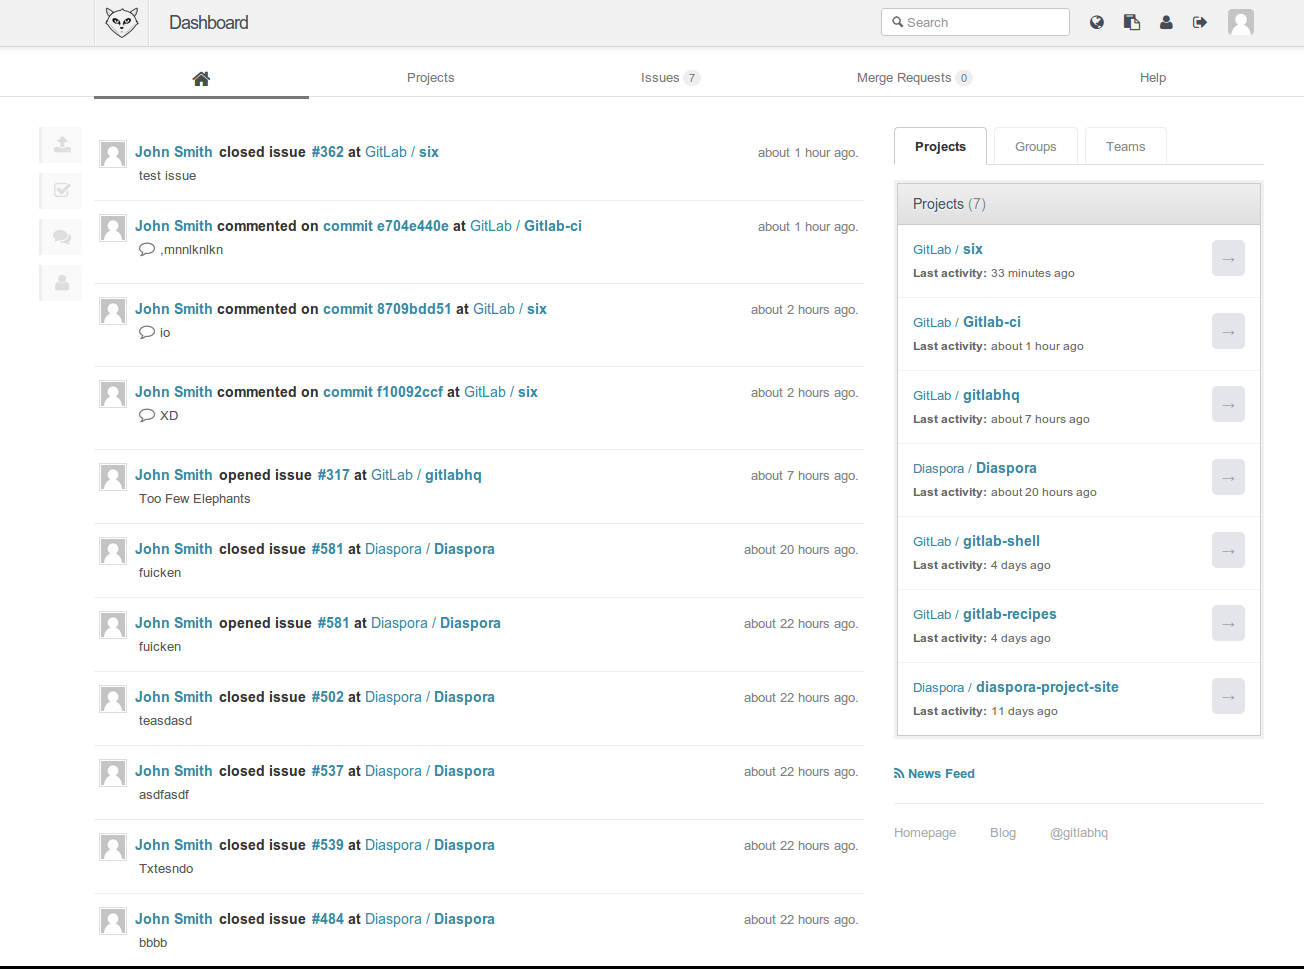Open issue #539 link

(x=327, y=845)
